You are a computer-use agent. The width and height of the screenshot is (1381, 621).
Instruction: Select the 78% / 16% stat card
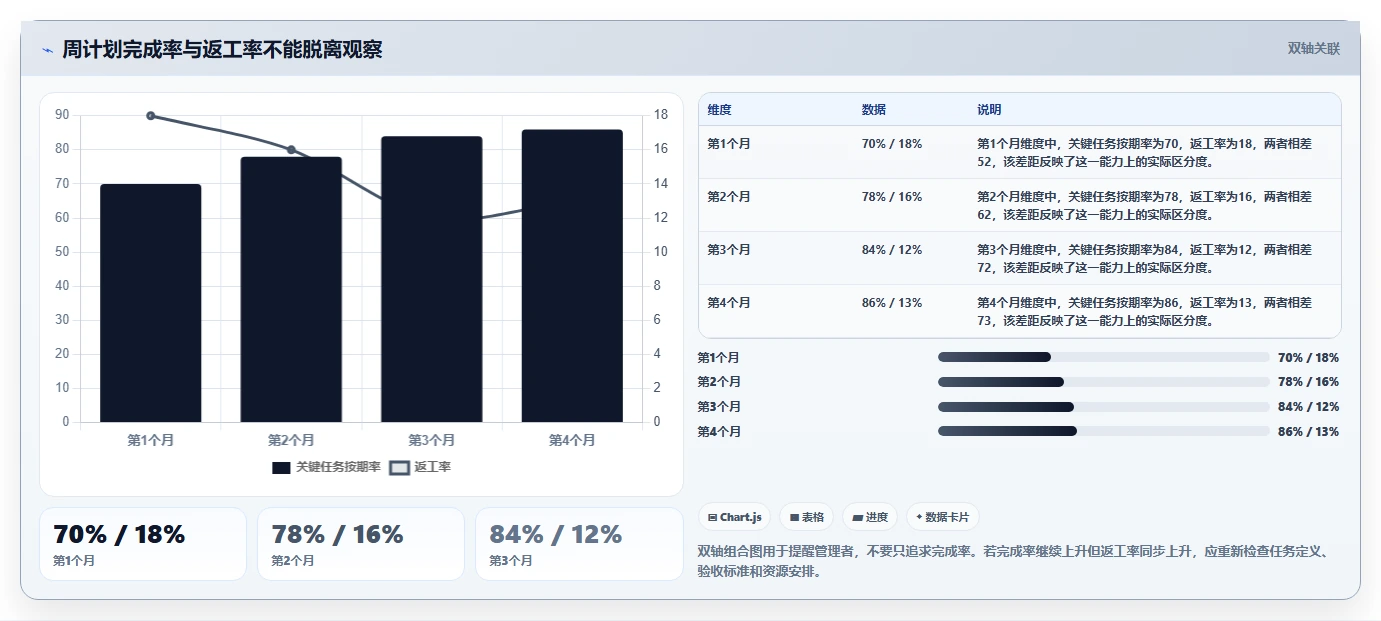tap(361, 544)
